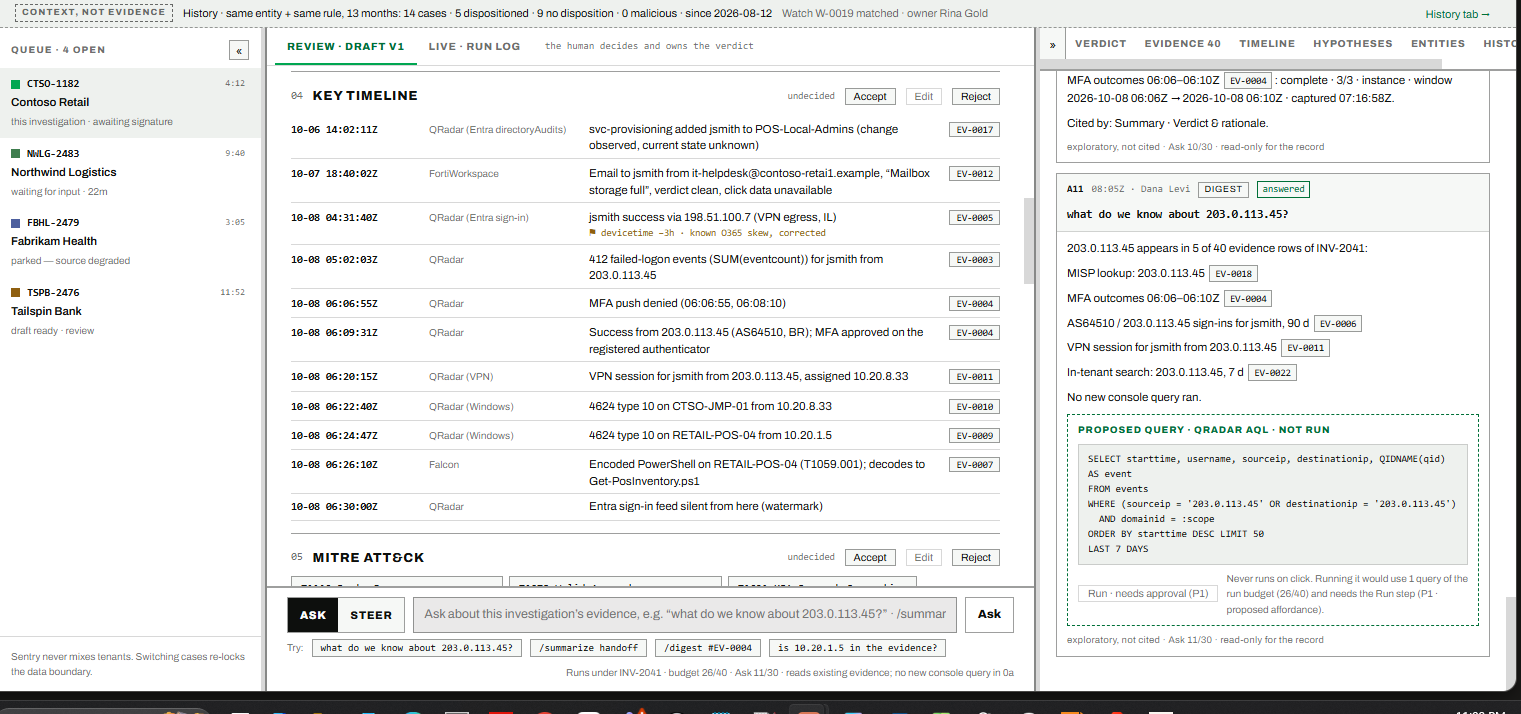Reject the MITRE ATT&CK section
This screenshot has height=714, width=1521.
point(975,557)
